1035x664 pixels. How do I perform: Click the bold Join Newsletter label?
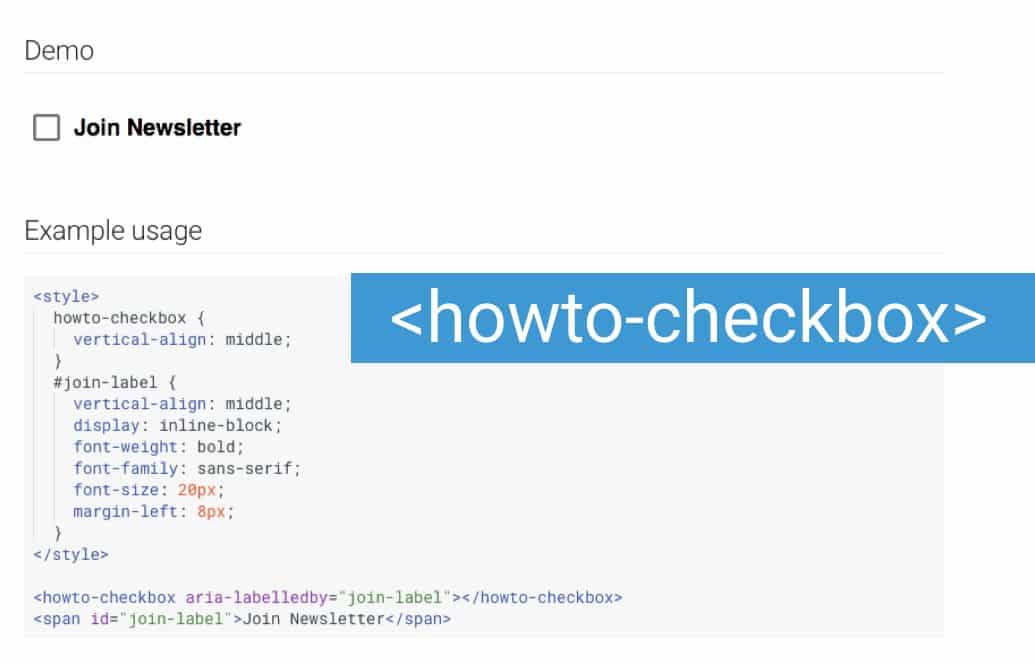click(x=156, y=127)
